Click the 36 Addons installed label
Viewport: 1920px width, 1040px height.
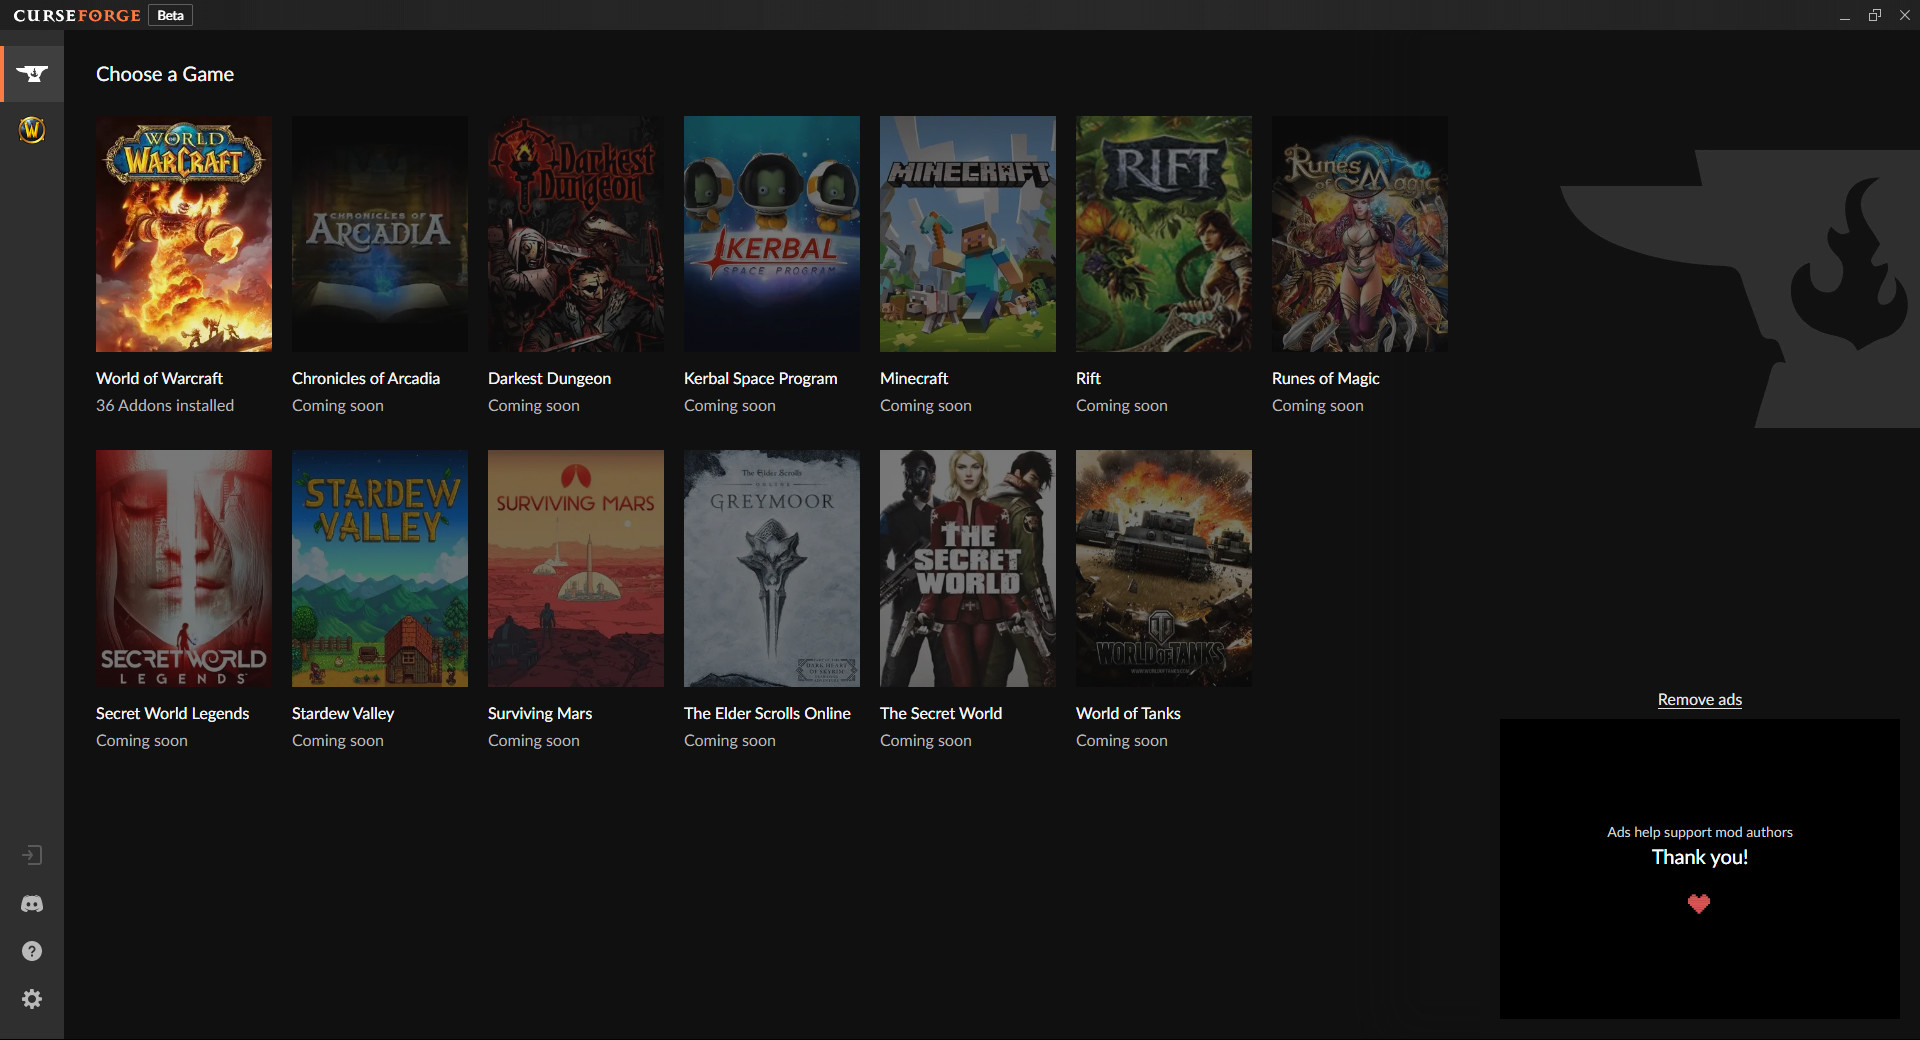(x=165, y=405)
